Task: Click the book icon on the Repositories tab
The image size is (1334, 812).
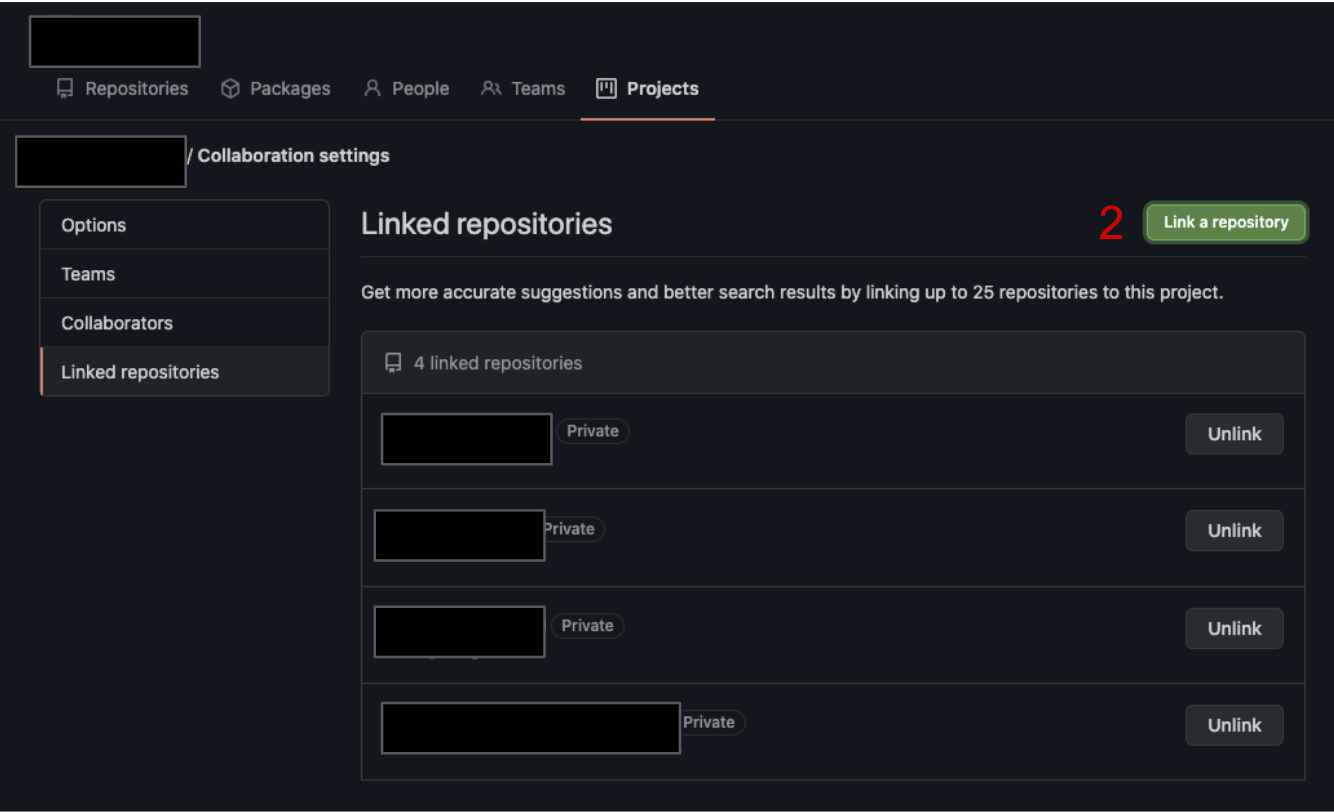Action: [x=65, y=89]
